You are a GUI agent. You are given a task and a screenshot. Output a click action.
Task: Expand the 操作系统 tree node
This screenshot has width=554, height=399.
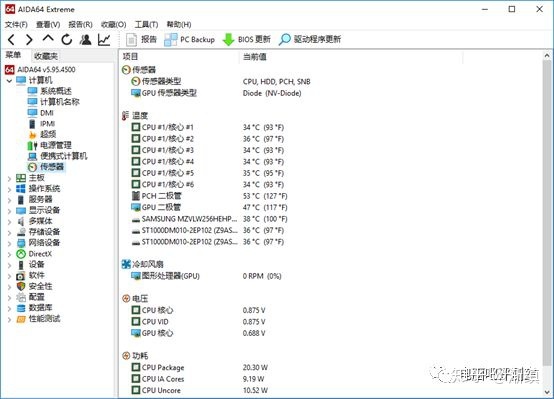tap(9, 189)
